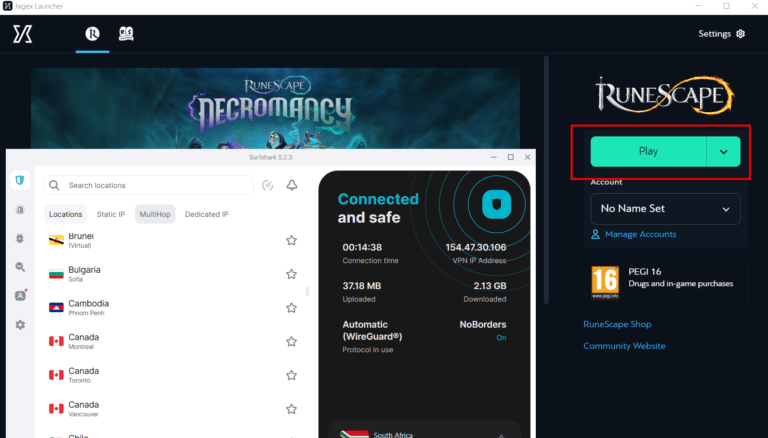Click the RuneScape Necromancy banner image
Image resolution: width=768 pixels, height=438 pixels.
click(275, 108)
